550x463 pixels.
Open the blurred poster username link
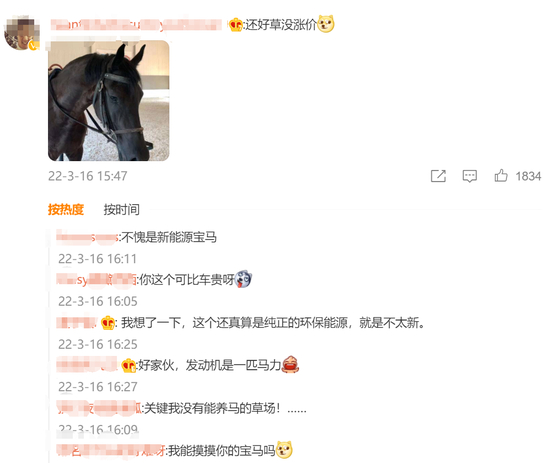pyautogui.click(x=136, y=25)
